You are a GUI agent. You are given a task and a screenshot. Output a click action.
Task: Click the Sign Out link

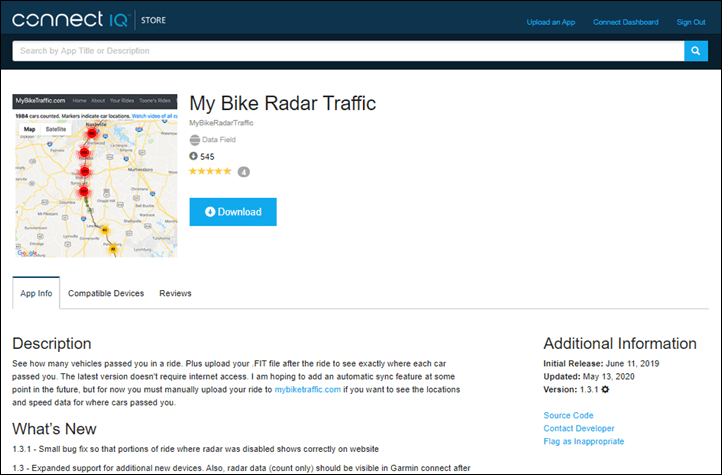point(691,22)
